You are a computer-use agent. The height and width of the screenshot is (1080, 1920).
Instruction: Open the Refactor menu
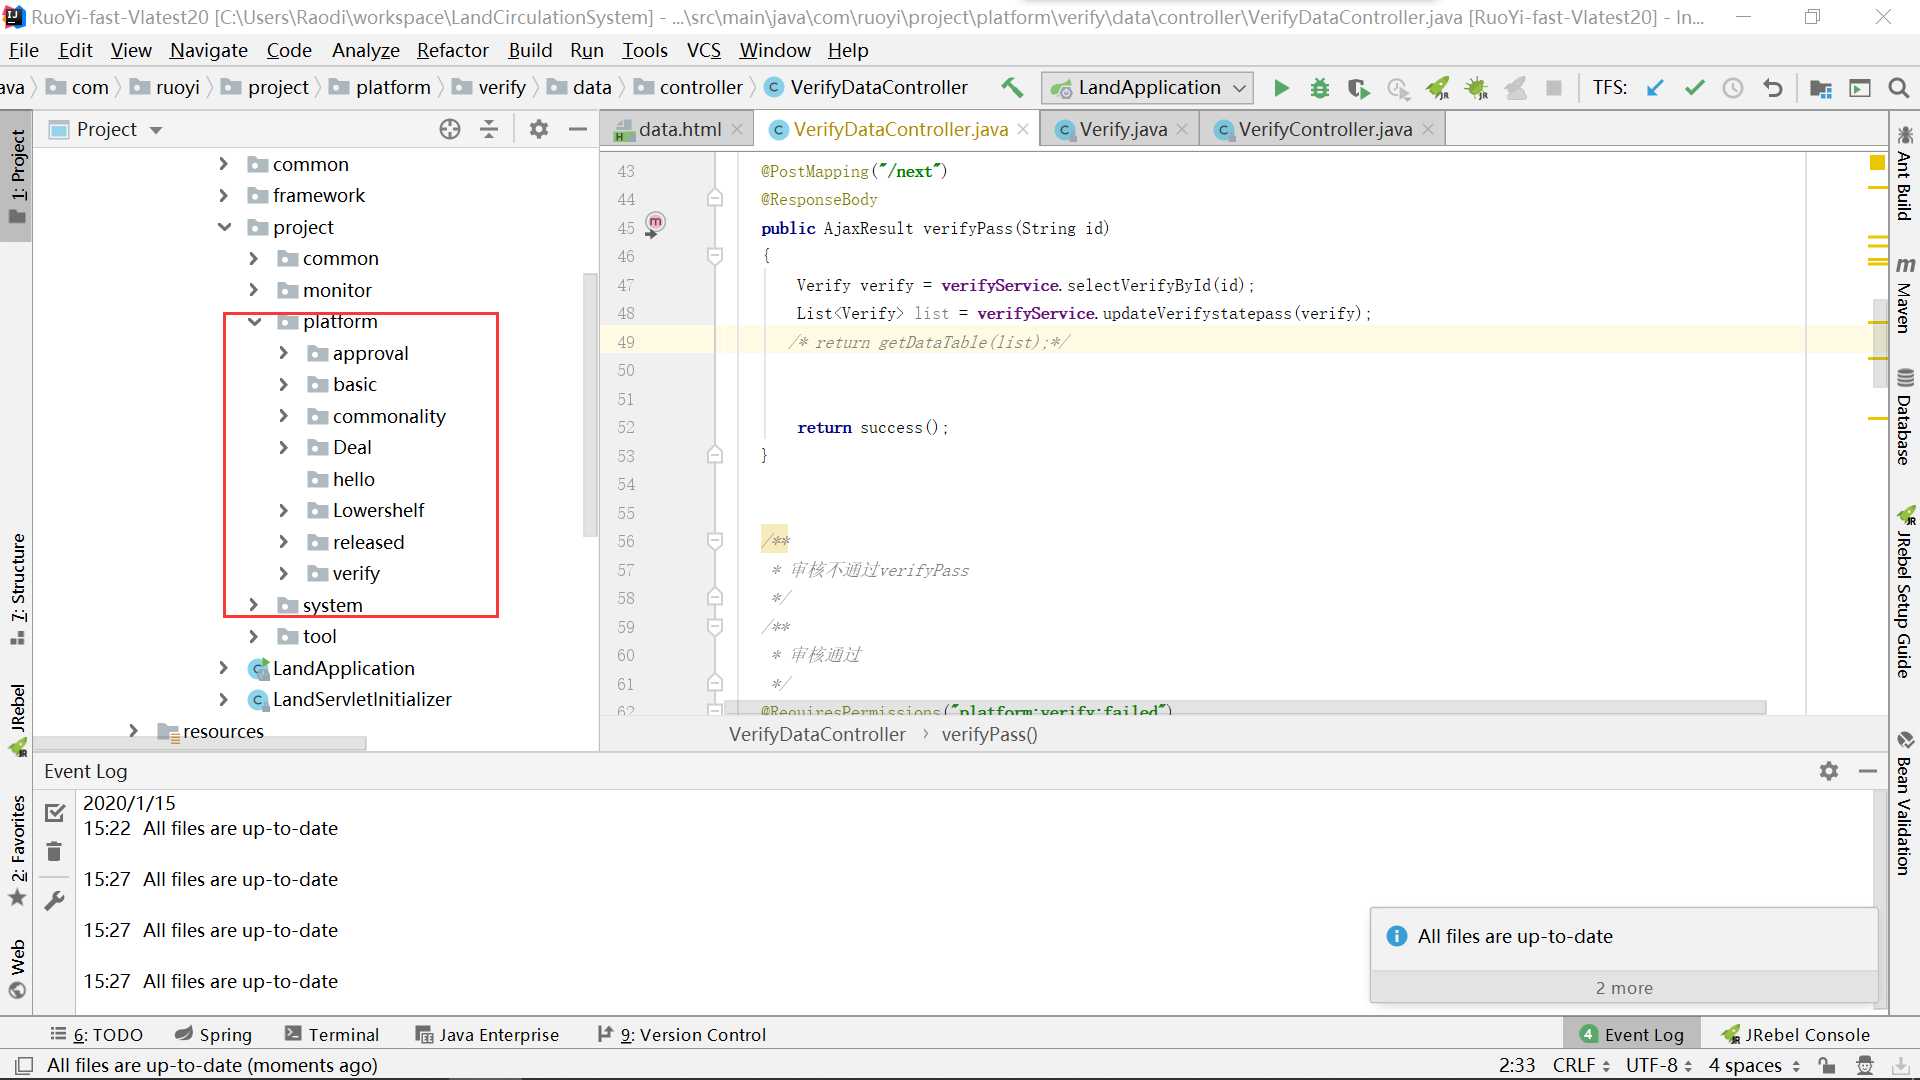pyautogui.click(x=452, y=50)
